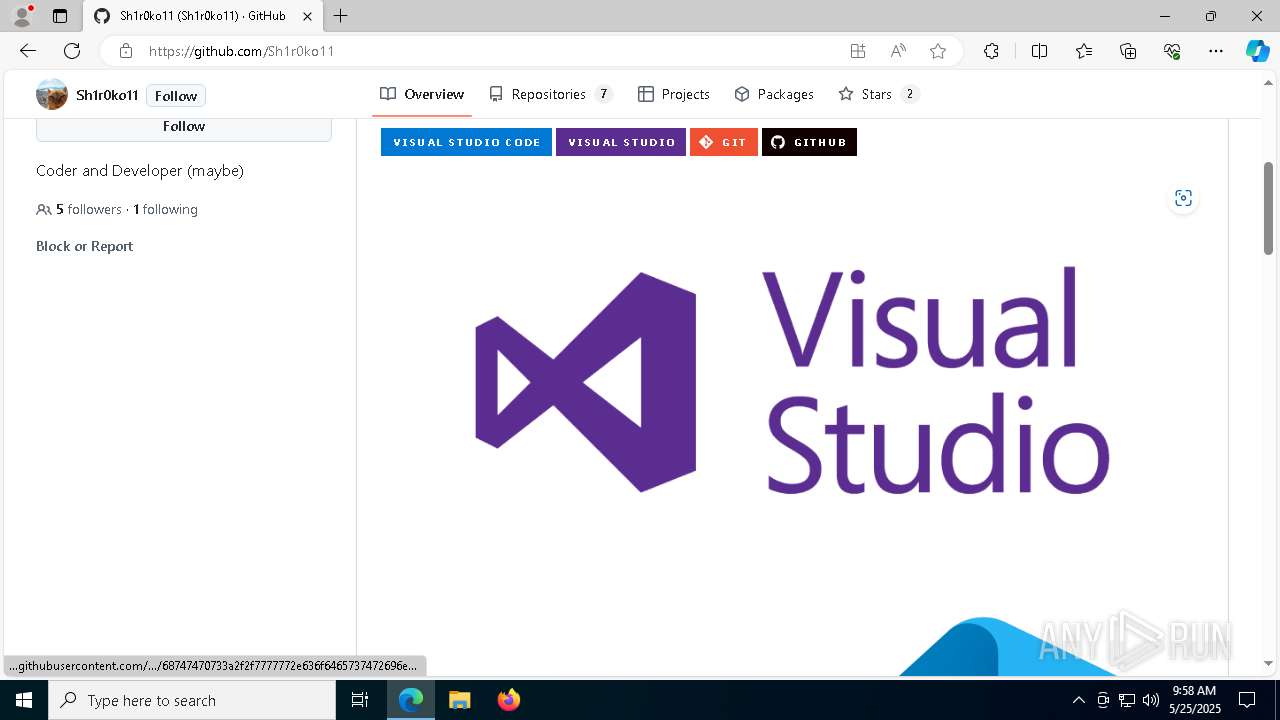Open the tab actions menu icon
The image size is (1280, 720).
click(60, 16)
